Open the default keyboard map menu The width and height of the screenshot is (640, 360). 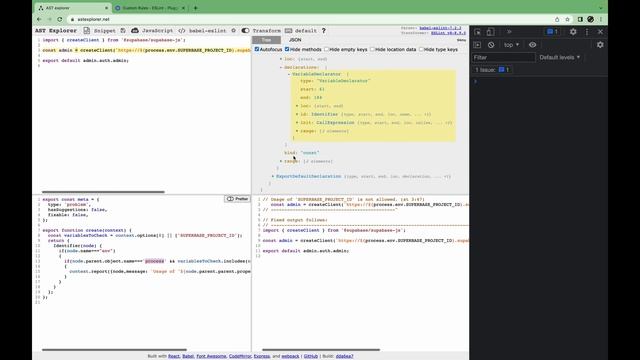301,31
